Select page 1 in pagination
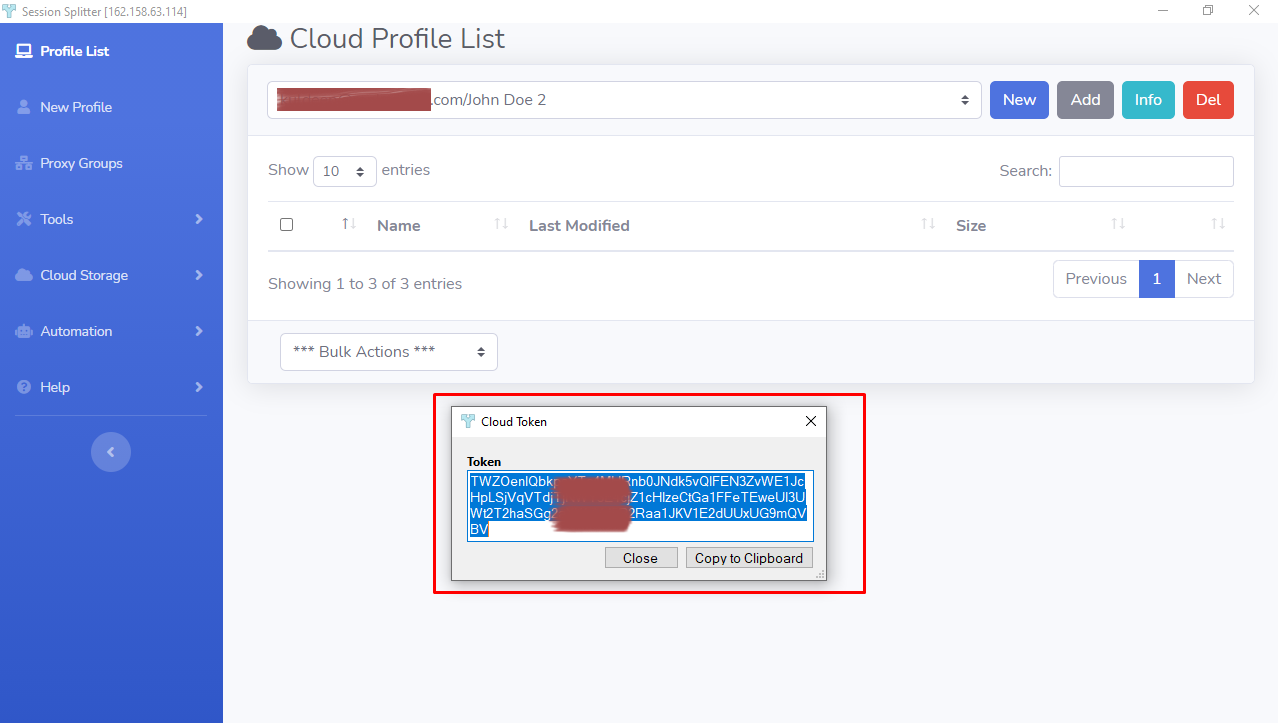 click(1157, 279)
